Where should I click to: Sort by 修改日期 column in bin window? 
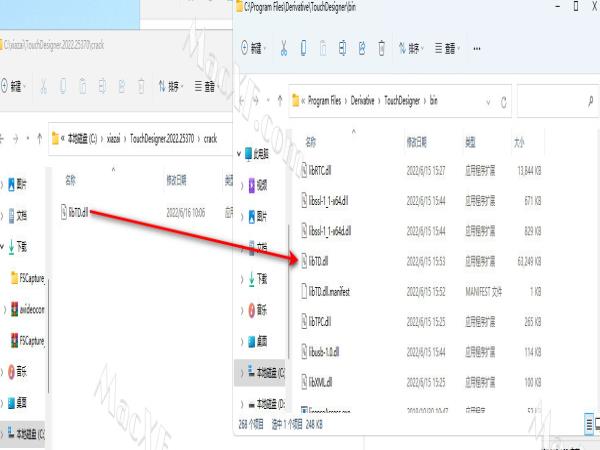click(x=417, y=143)
